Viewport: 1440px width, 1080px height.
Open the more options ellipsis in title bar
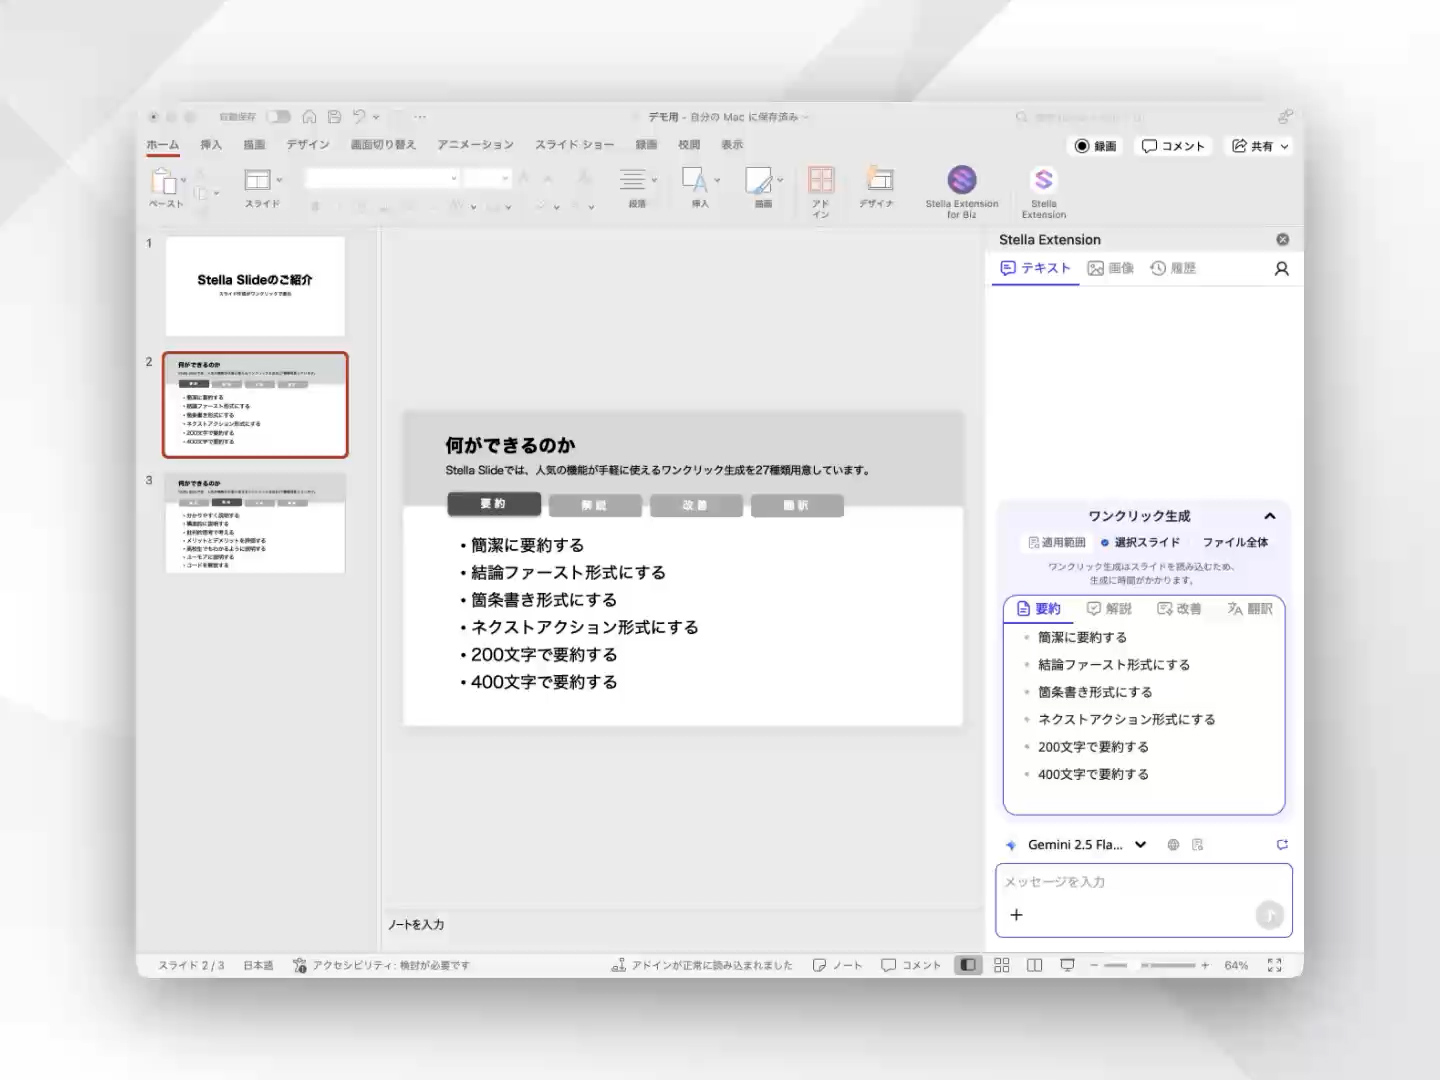pos(421,117)
